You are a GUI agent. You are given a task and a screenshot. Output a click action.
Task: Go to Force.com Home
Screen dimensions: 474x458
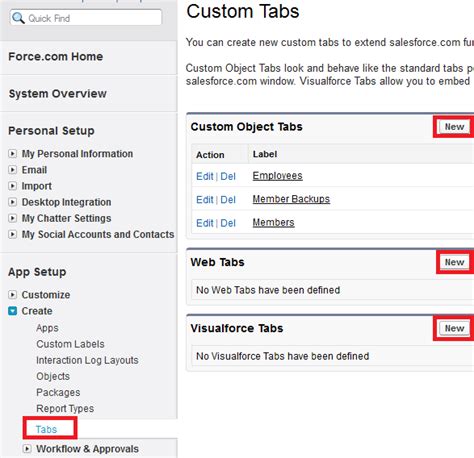56,57
